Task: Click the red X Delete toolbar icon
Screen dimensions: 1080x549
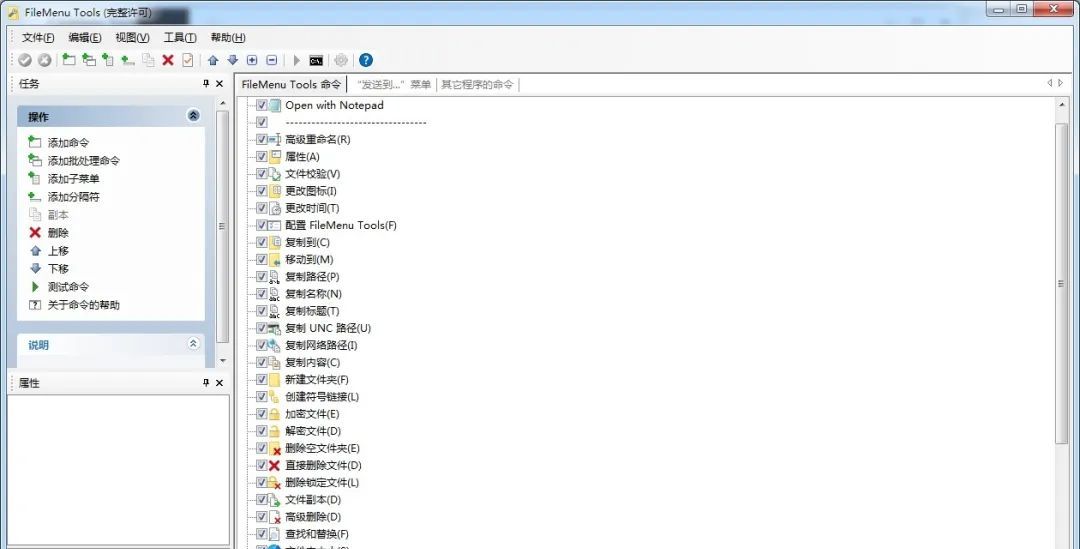Action: 167,61
